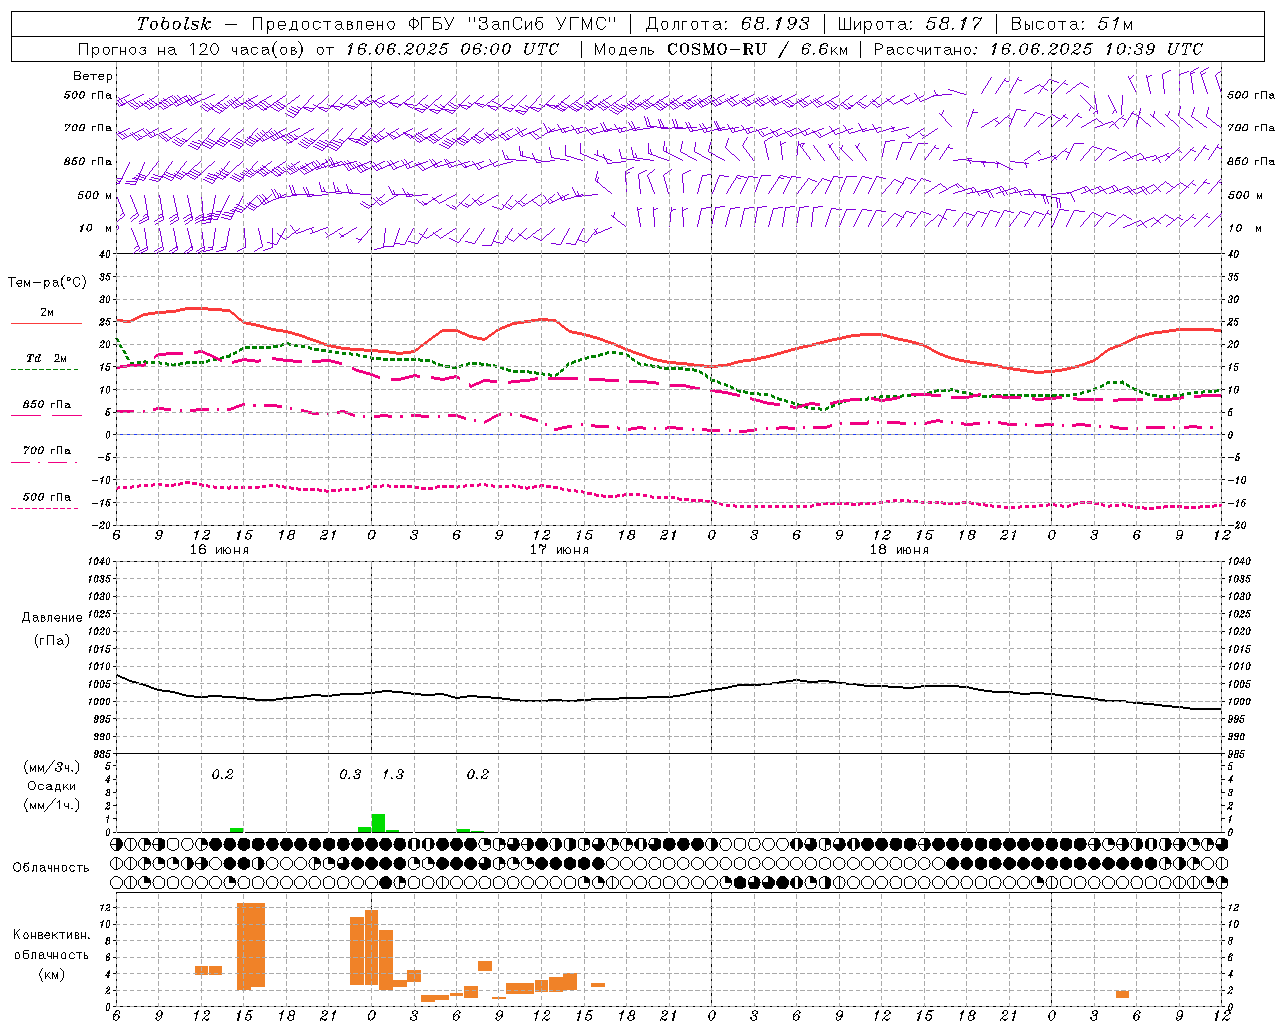
Task: Click the '(км)' unit label for convective cloud
Action: tap(51, 974)
